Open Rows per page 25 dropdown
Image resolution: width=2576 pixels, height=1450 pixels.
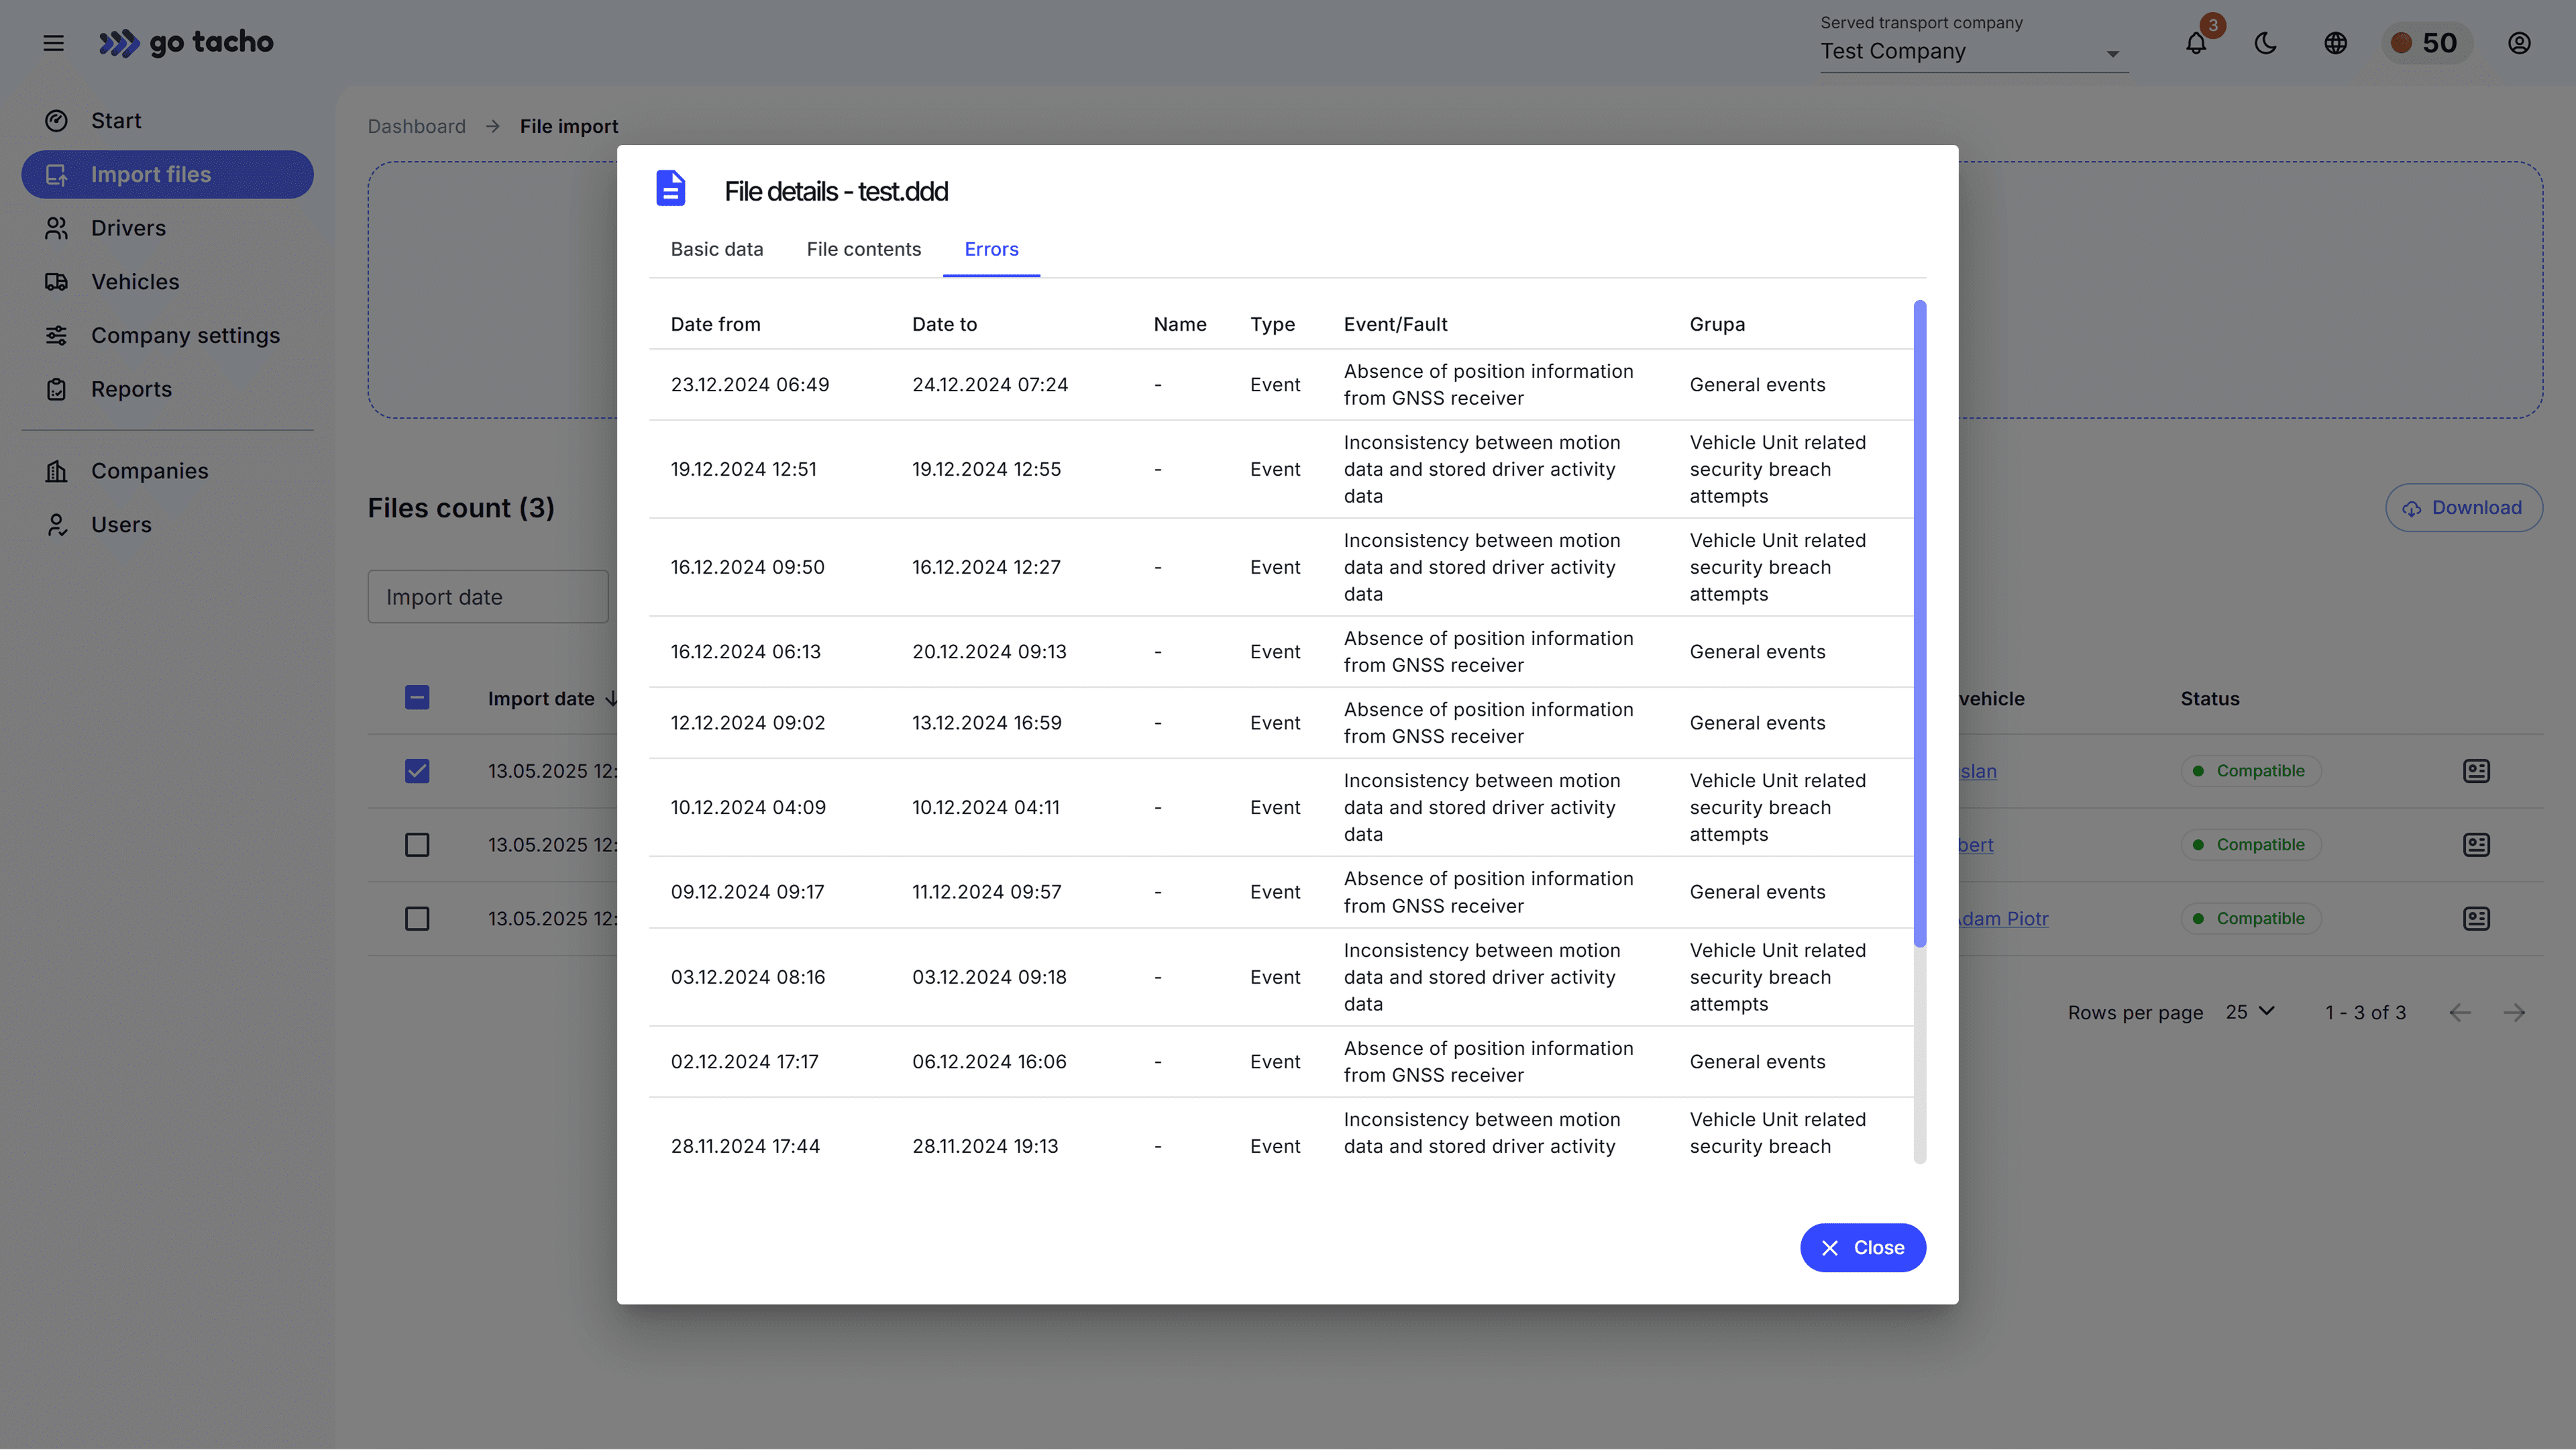click(x=2250, y=1012)
